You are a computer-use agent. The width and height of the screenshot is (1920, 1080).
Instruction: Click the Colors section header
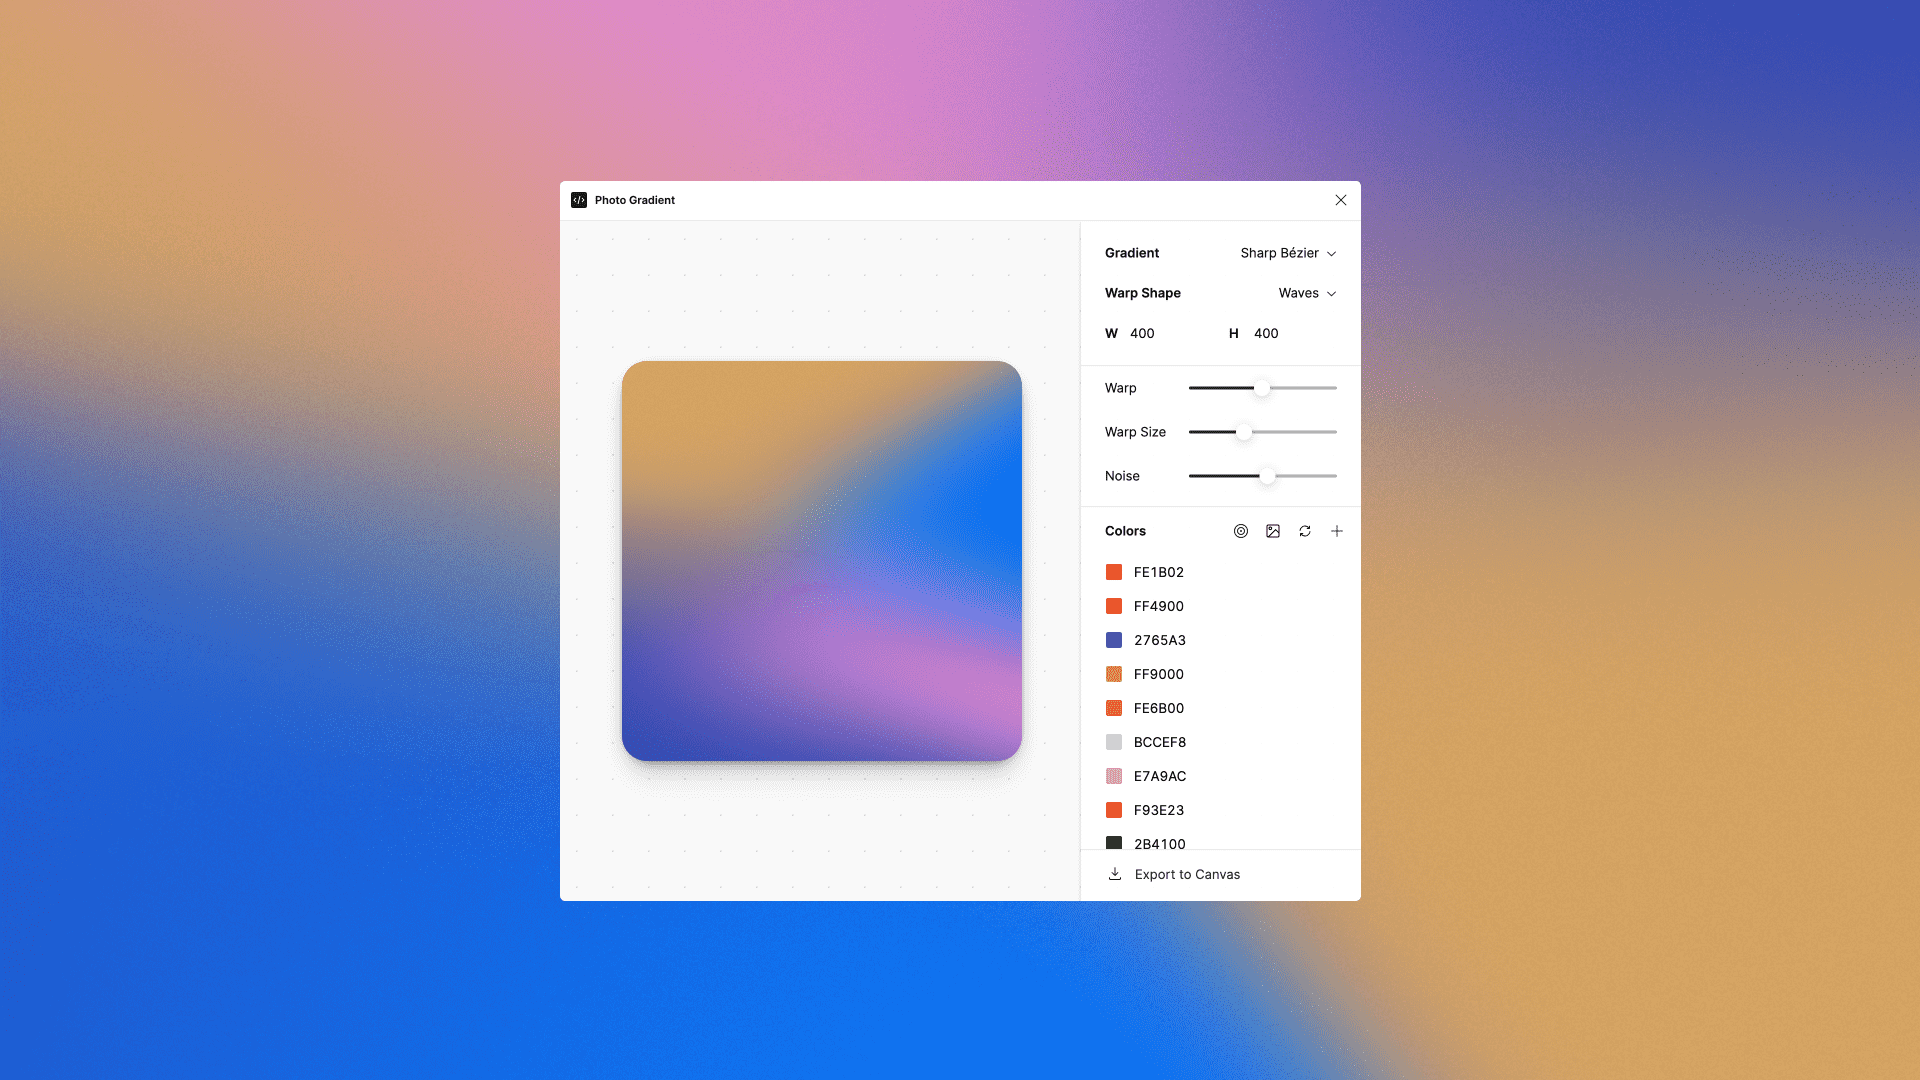pyautogui.click(x=1125, y=531)
